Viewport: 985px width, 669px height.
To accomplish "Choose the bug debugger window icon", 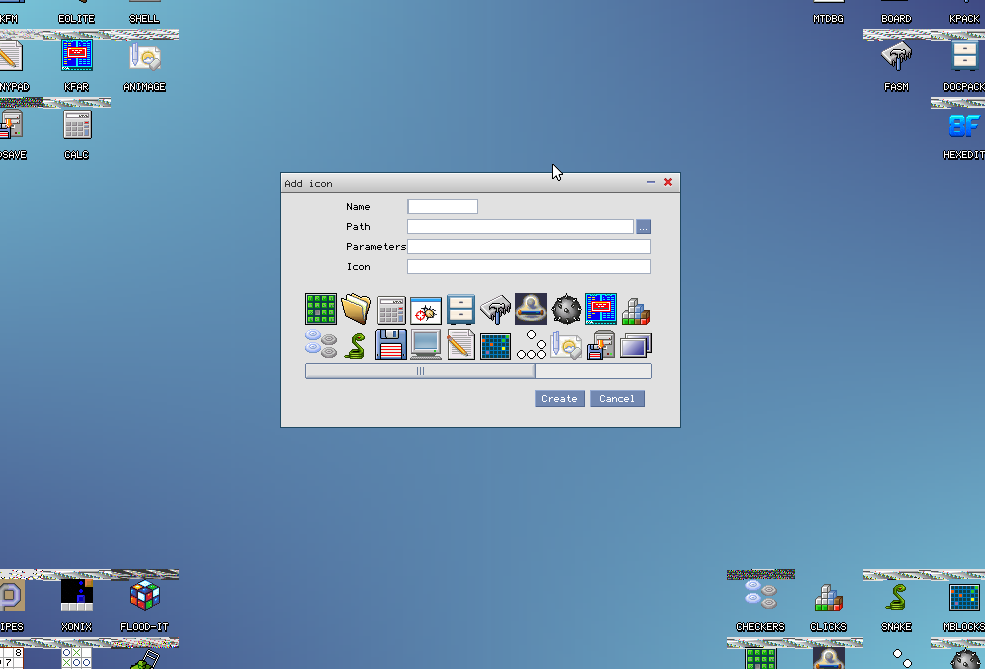I will (x=426, y=309).
